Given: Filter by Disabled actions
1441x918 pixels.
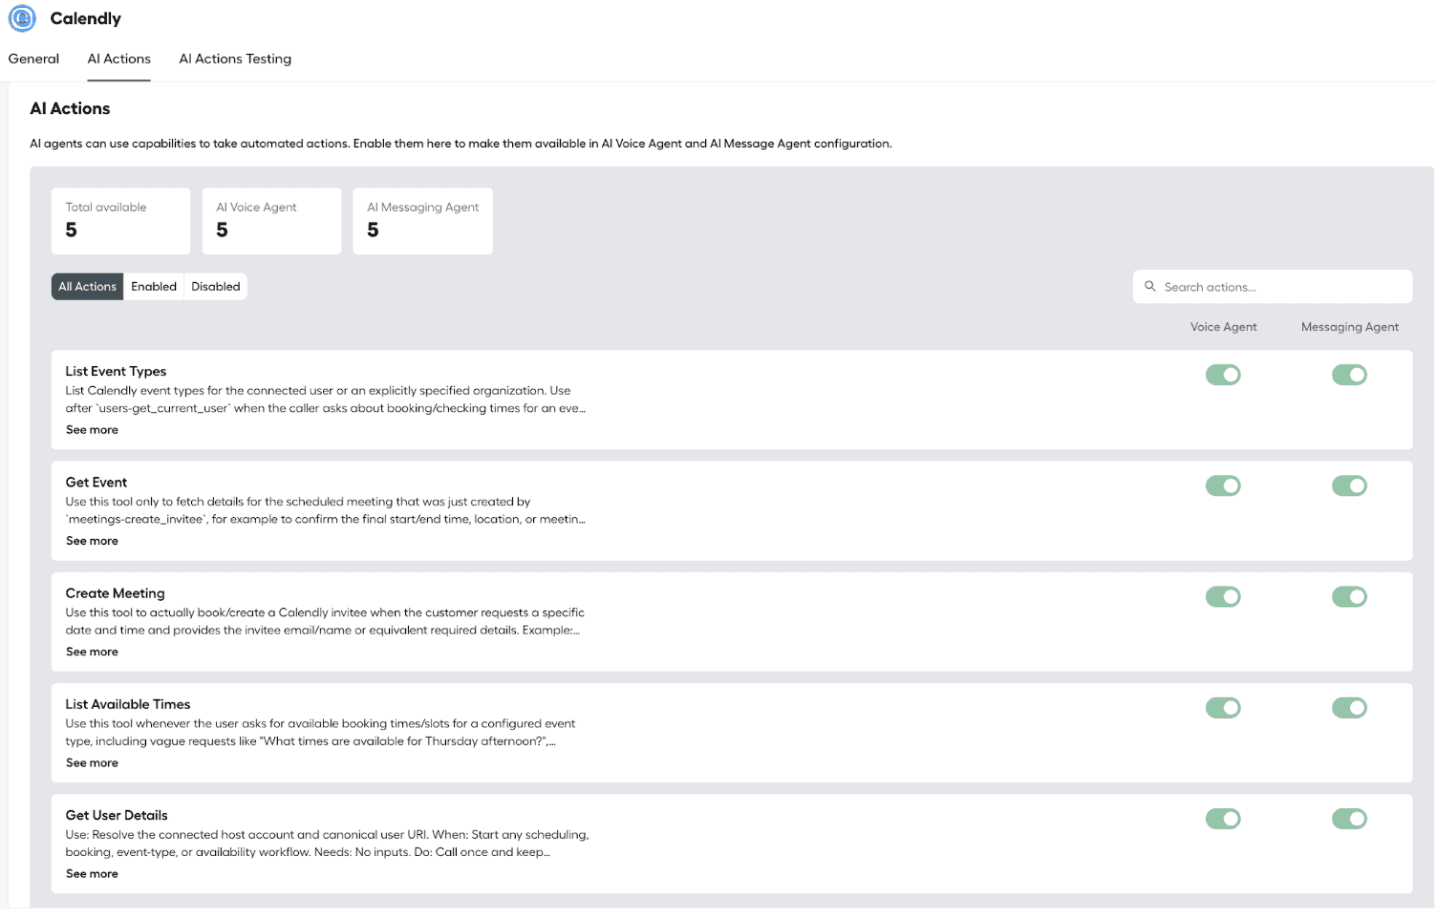Looking at the screenshot, I should click(216, 287).
